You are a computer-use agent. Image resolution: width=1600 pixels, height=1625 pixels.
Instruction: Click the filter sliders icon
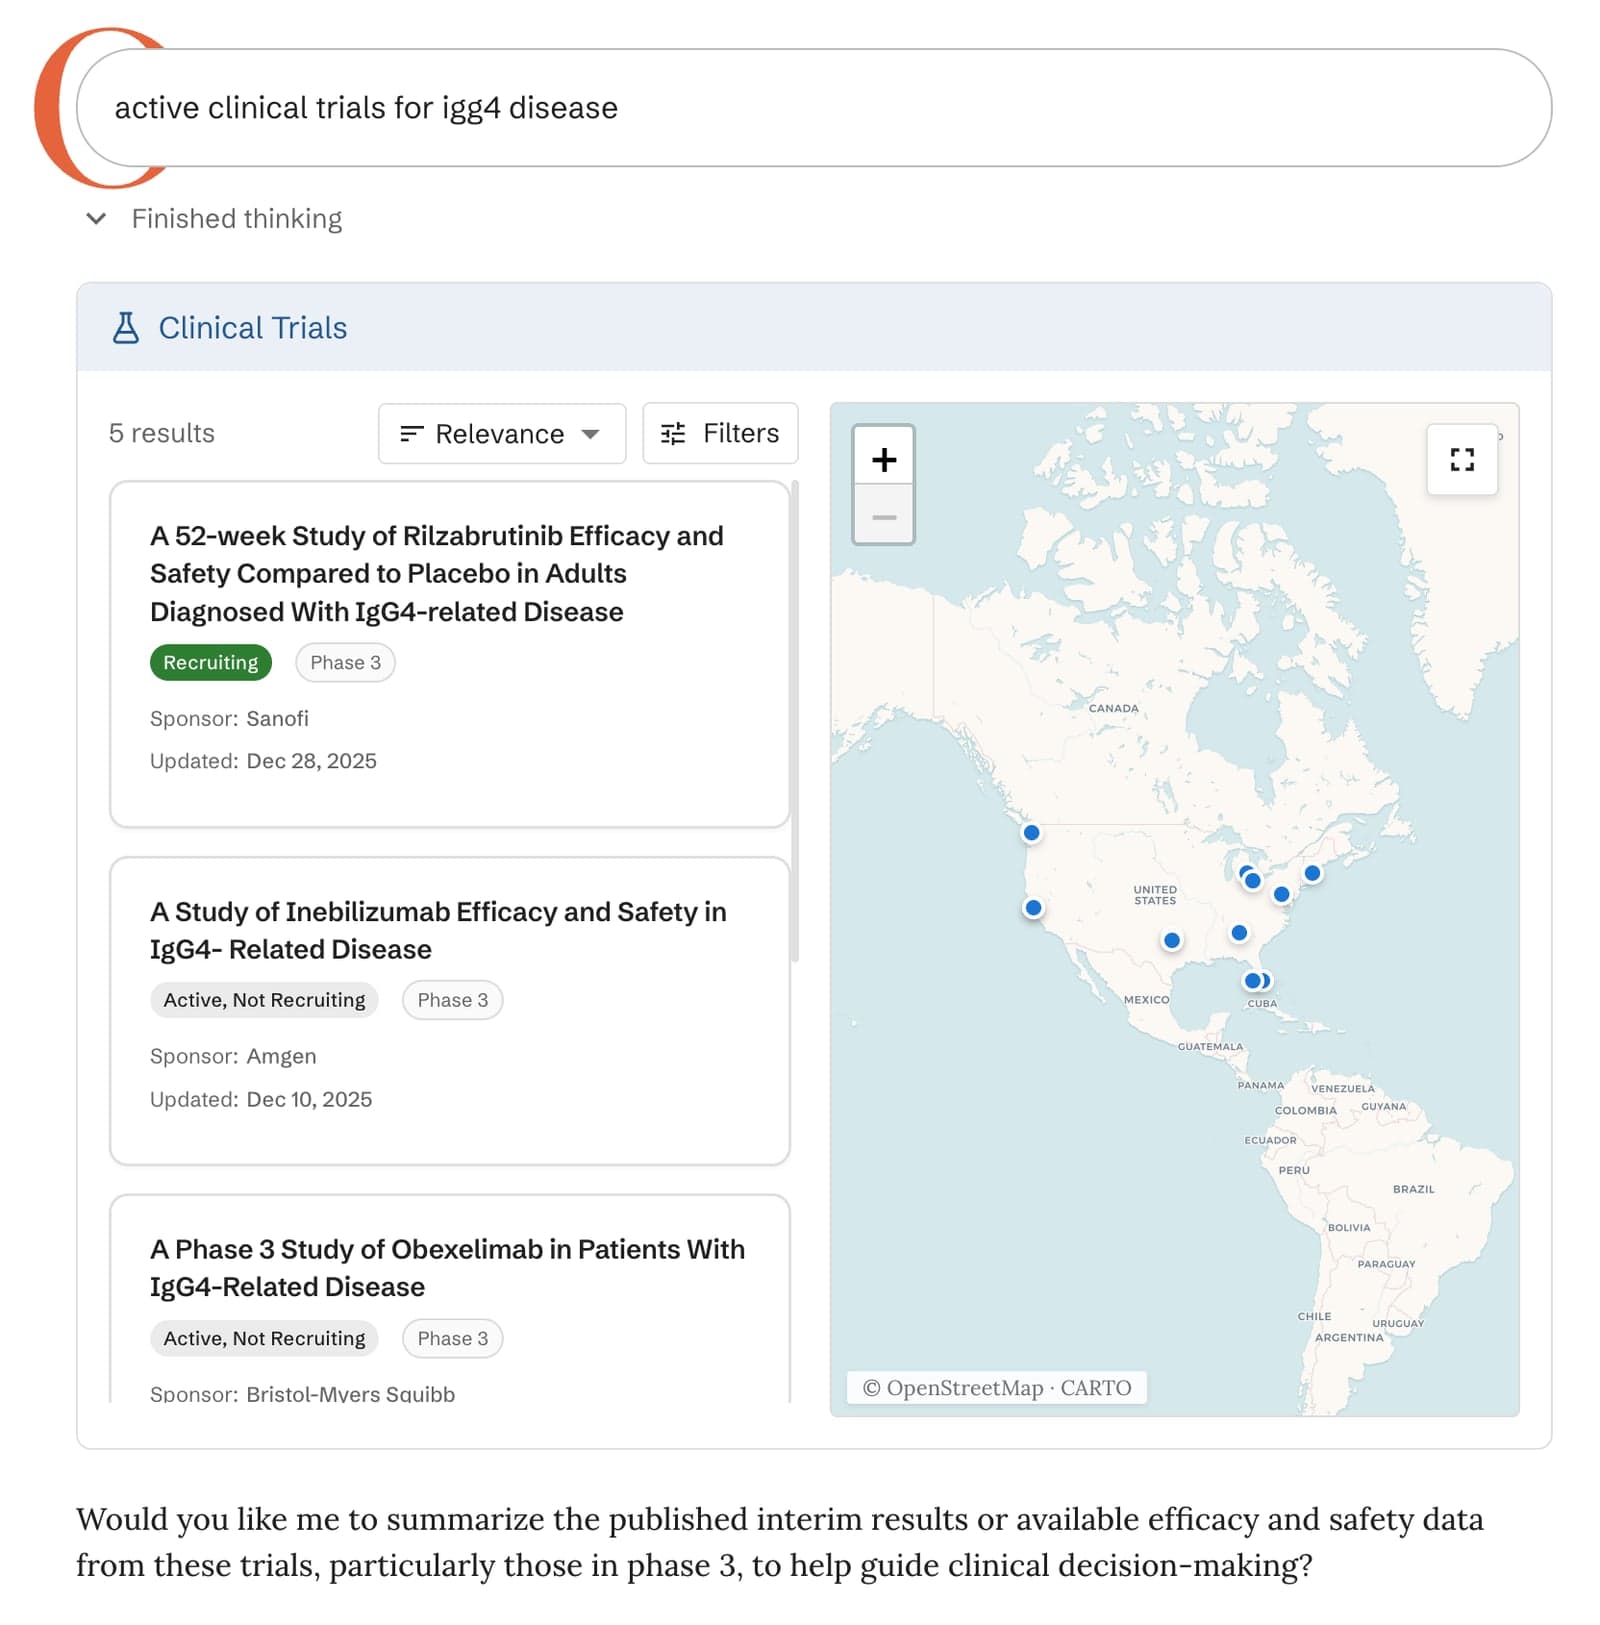[x=673, y=433]
